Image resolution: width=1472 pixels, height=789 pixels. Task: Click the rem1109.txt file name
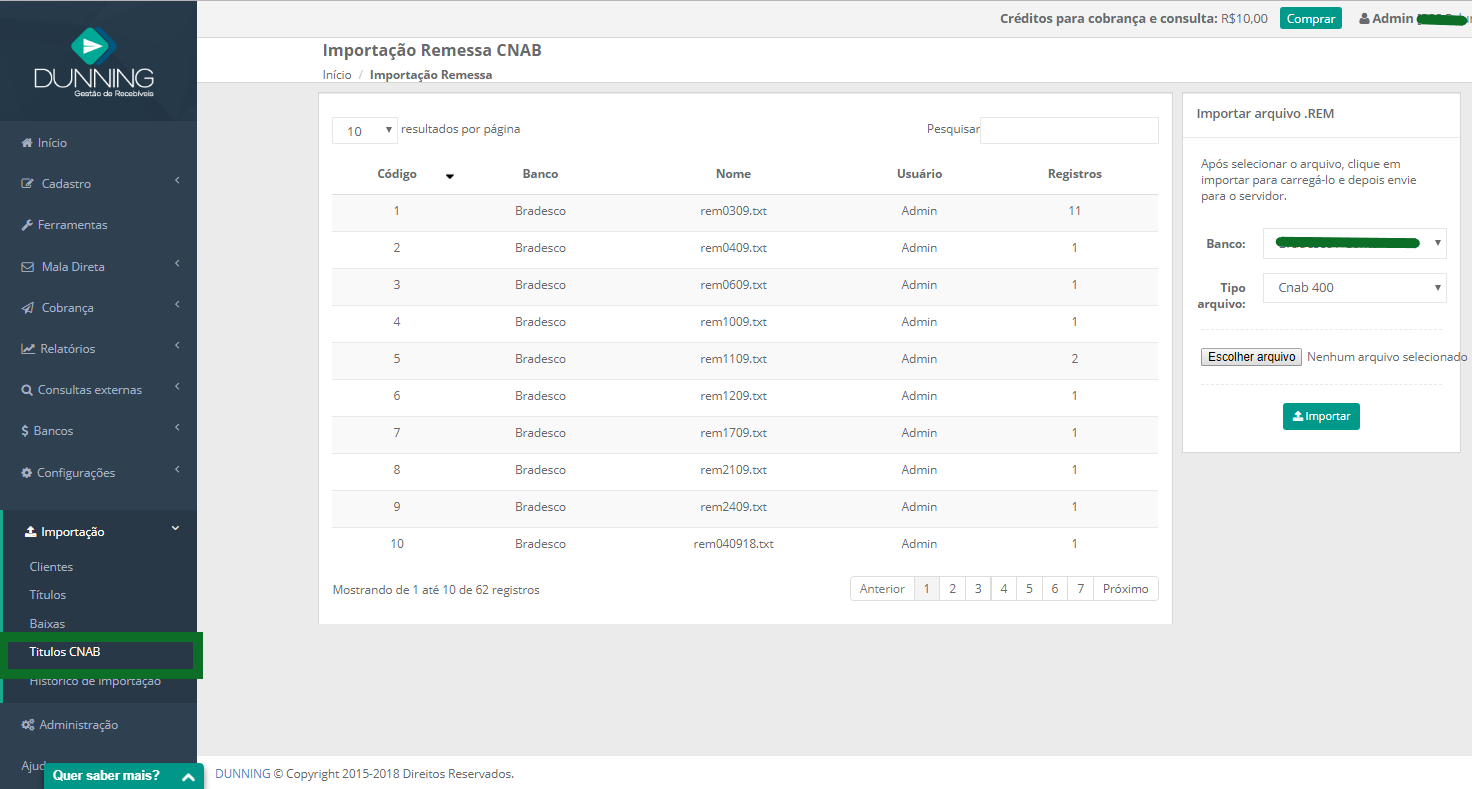point(733,359)
